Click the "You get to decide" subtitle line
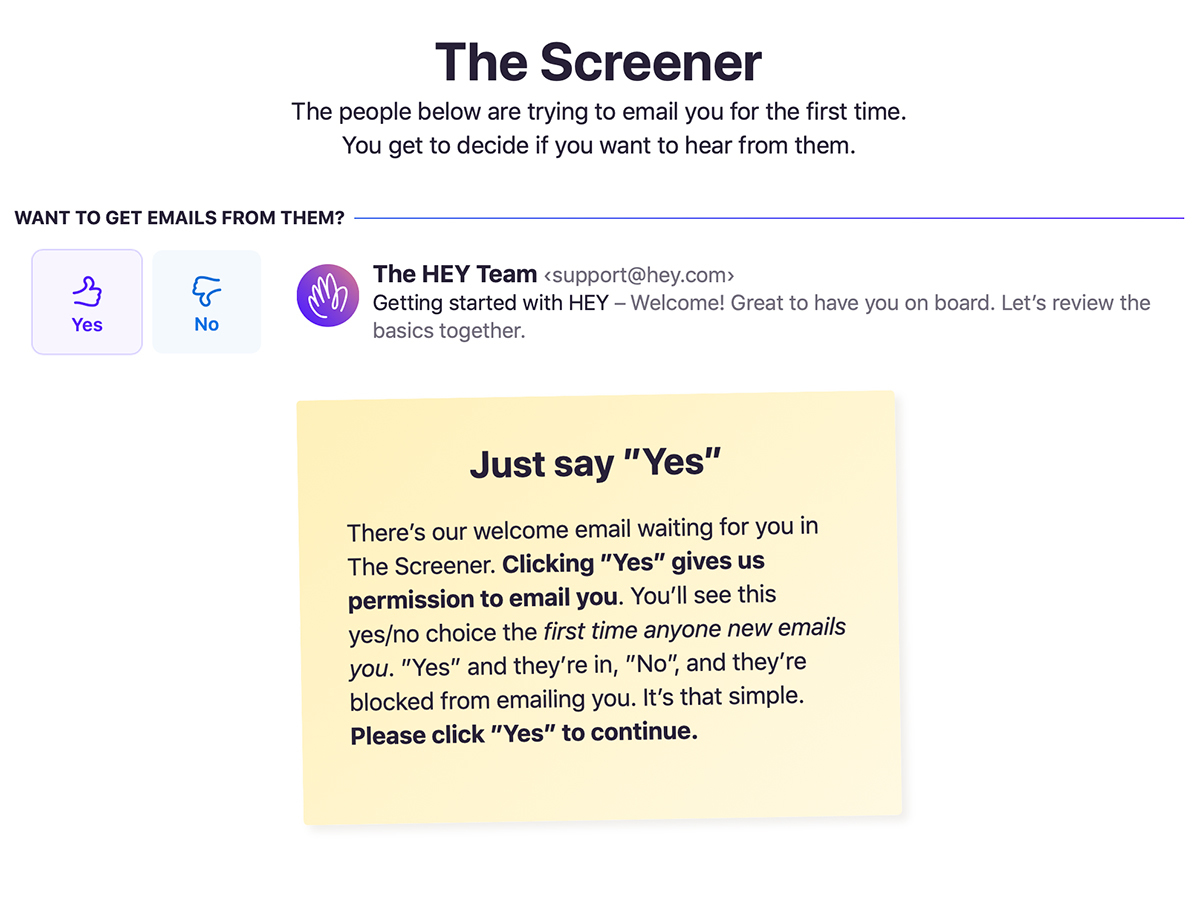The height and width of the screenshot is (900, 1200). 599,146
